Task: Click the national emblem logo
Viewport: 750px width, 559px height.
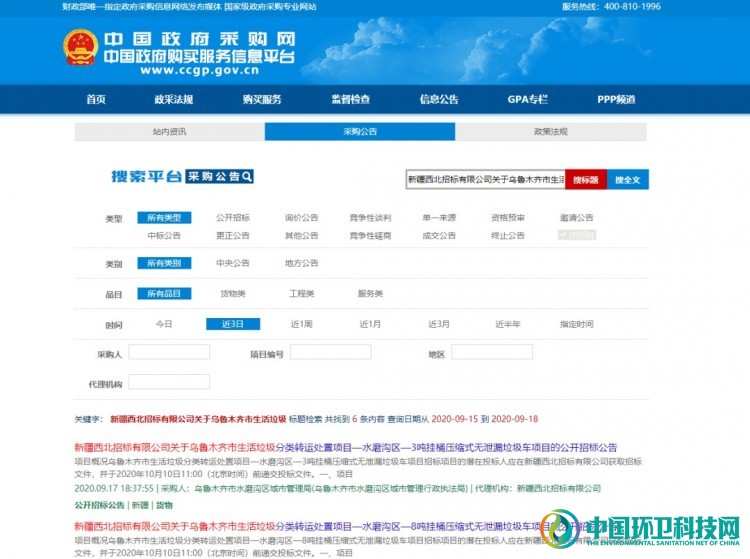Action: [x=81, y=47]
